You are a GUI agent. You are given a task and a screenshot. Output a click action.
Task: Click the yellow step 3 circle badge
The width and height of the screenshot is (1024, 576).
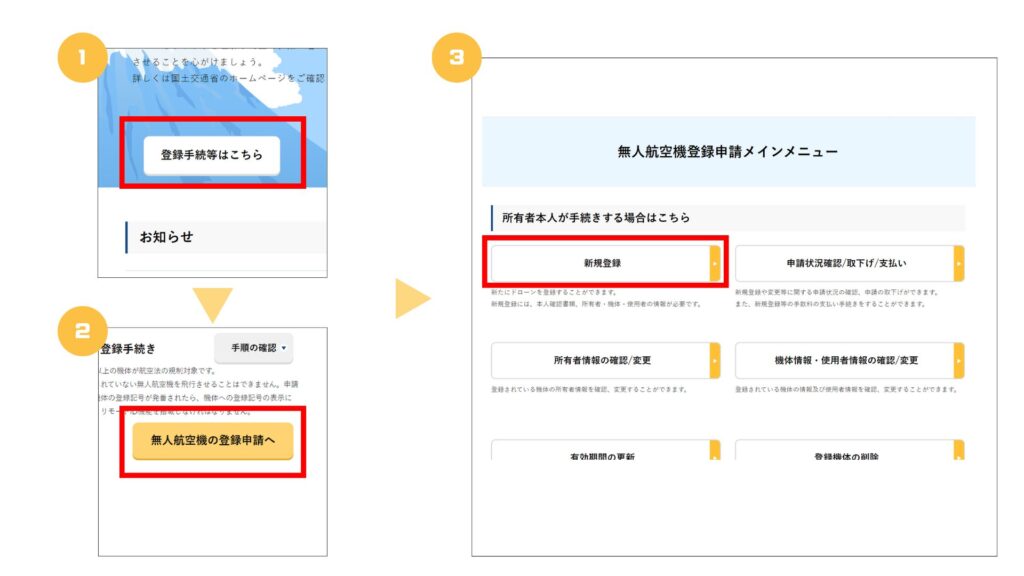pyautogui.click(x=456, y=58)
